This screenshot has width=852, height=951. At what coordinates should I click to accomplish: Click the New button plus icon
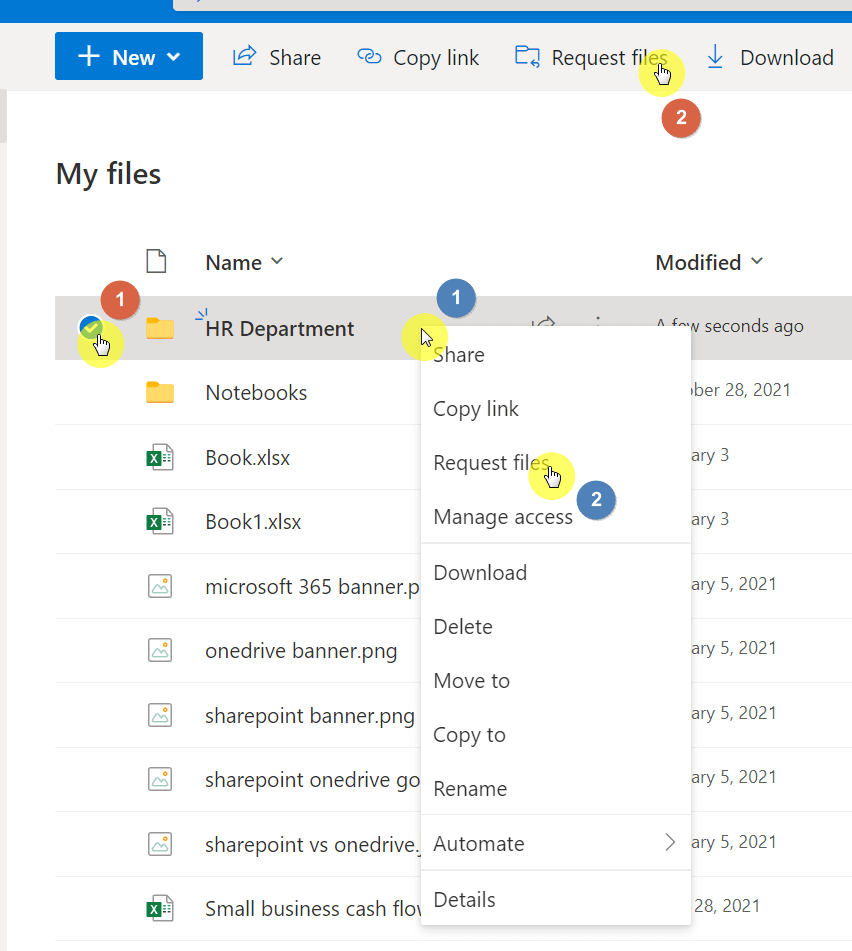click(x=89, y=56)
